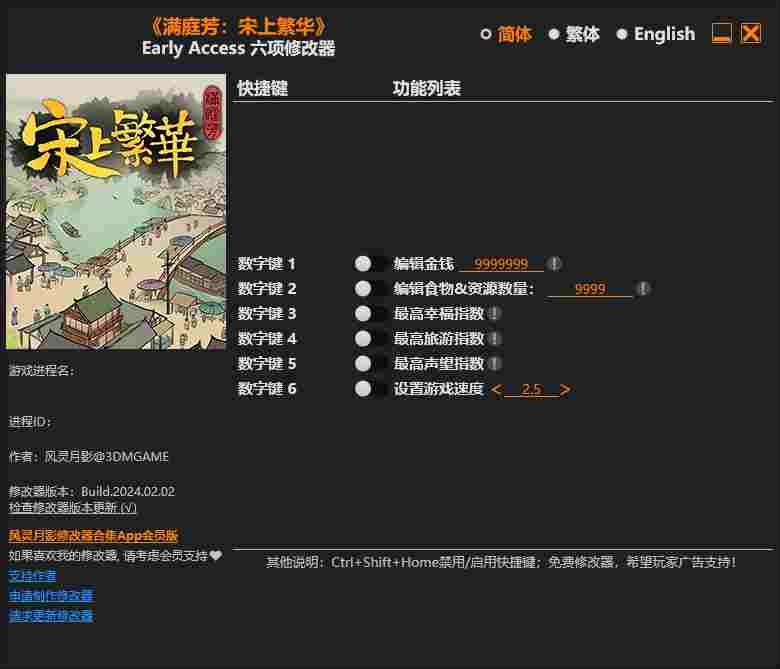Image resolution: width=780 pixels, height=669 pixels.
Task: Click the 功能列表 column header
Action: click(x=426, y=89)
